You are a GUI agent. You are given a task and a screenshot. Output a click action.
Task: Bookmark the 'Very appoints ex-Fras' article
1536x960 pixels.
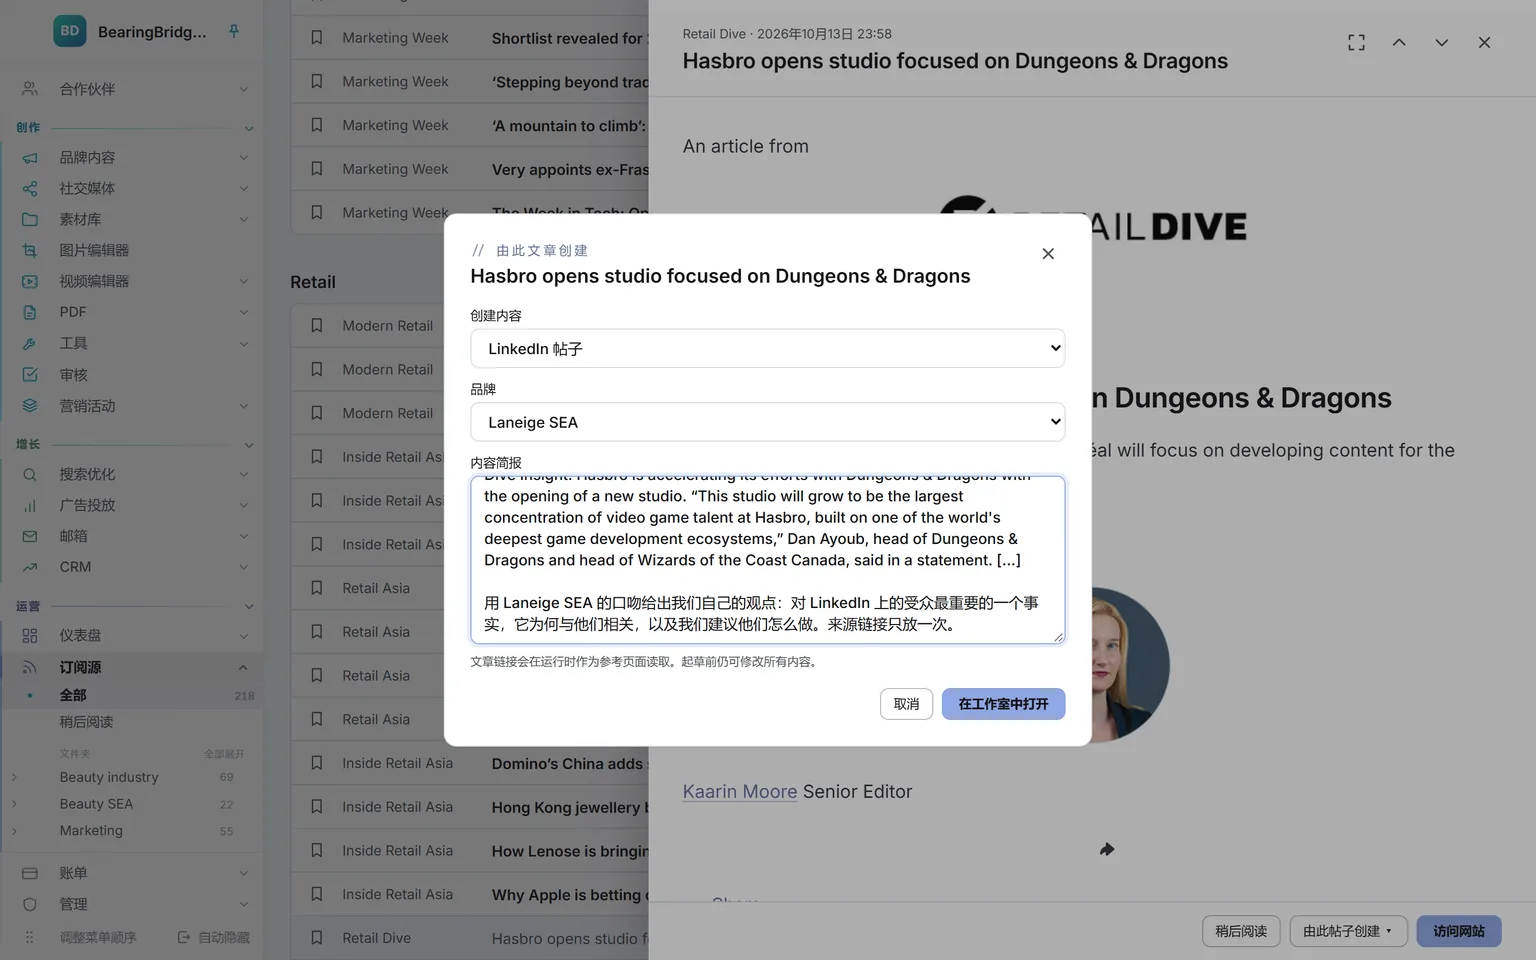click(x=317, y=169)
